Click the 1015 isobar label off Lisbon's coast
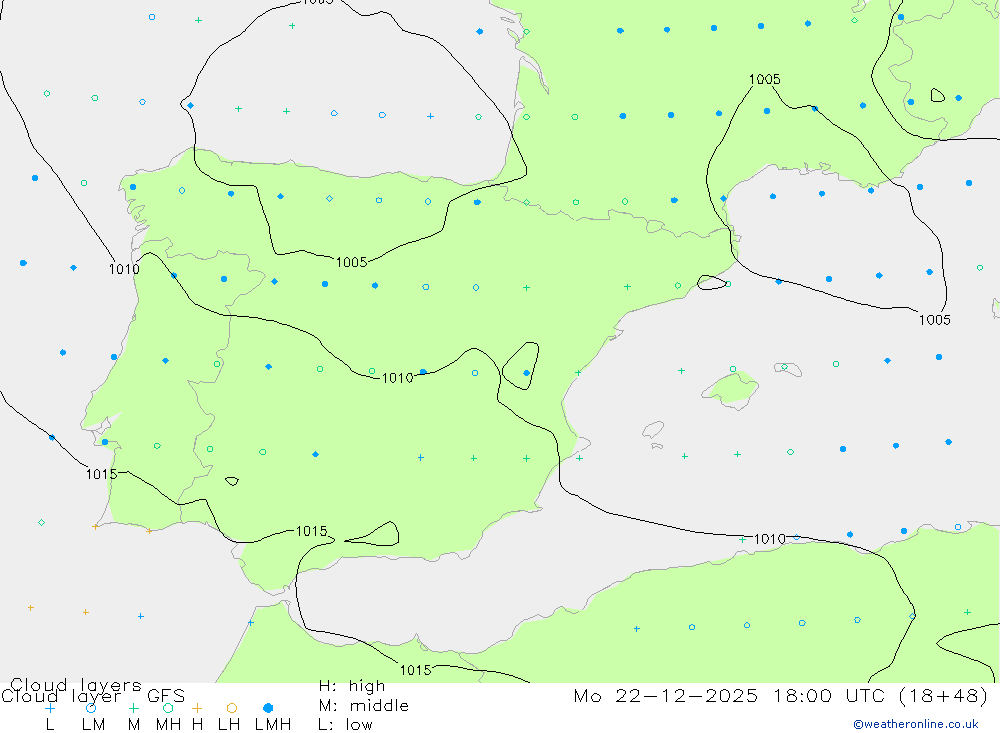This screenshot has width=1000, height=733. pyautogui.click(x=101, y=474)
